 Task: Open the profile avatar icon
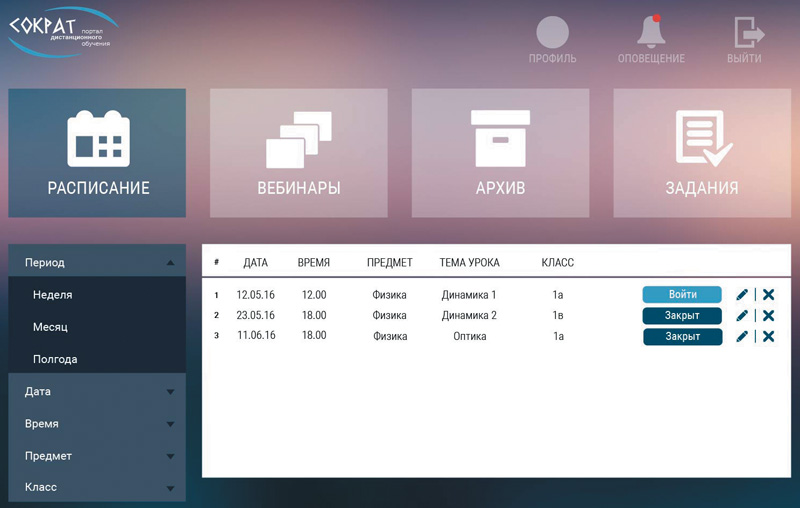(552, 33)
